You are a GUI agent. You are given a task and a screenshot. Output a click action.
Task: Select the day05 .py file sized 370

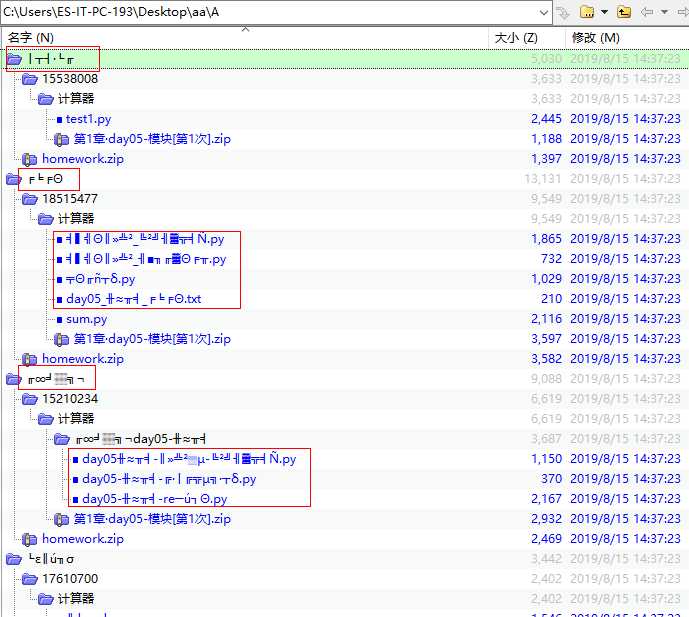[x=169, y=479]
